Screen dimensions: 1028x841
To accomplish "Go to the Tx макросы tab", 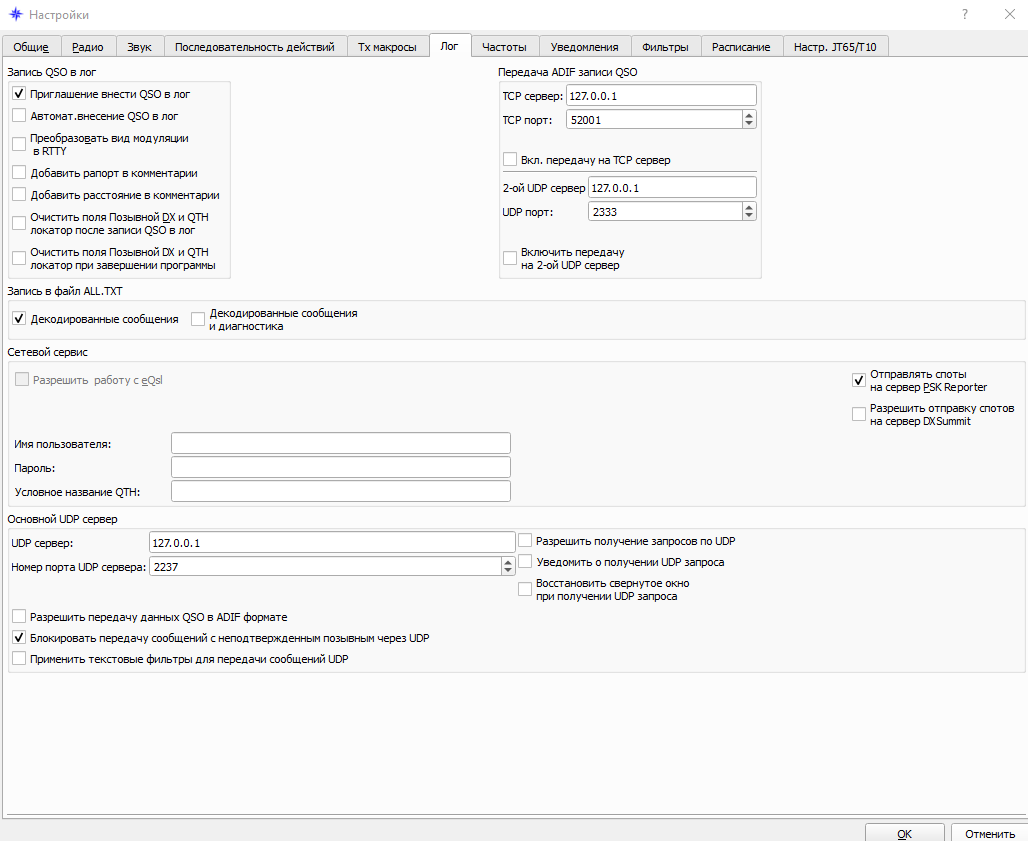I will coord(387,47).
